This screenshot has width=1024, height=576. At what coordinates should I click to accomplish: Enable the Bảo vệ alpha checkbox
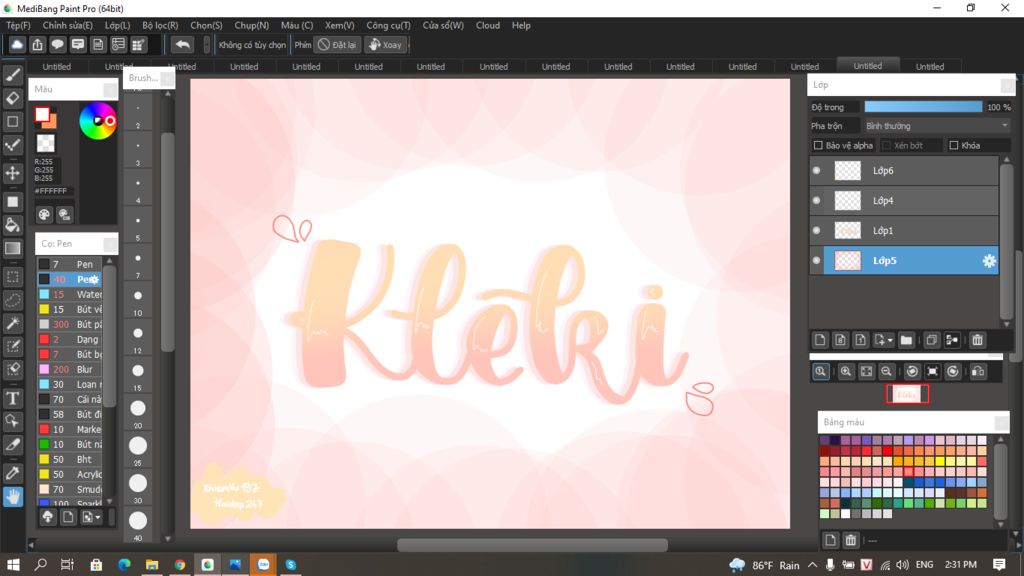coord(818,145)
